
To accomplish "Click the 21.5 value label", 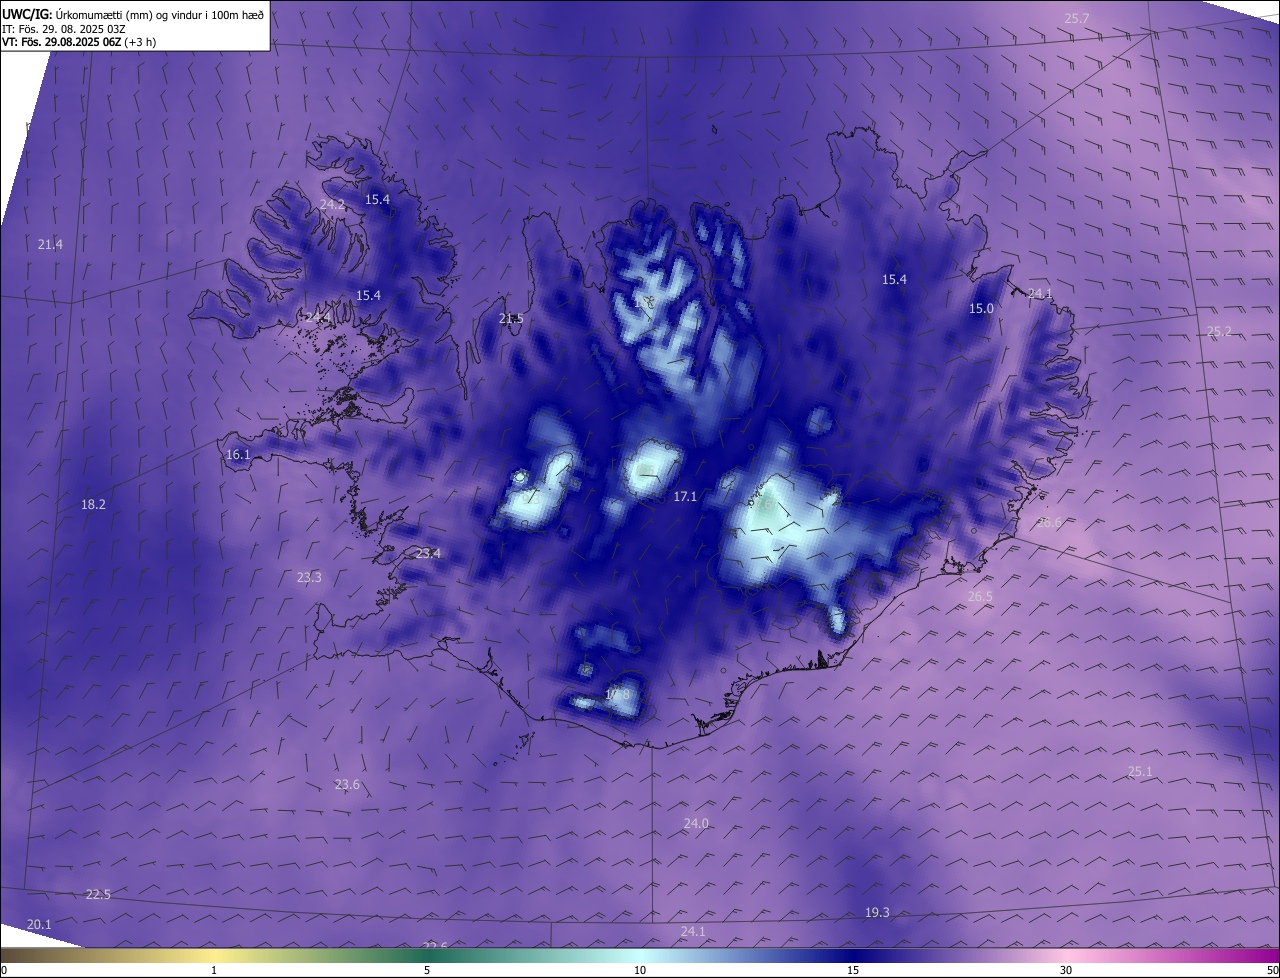I will tap(511, 319).
